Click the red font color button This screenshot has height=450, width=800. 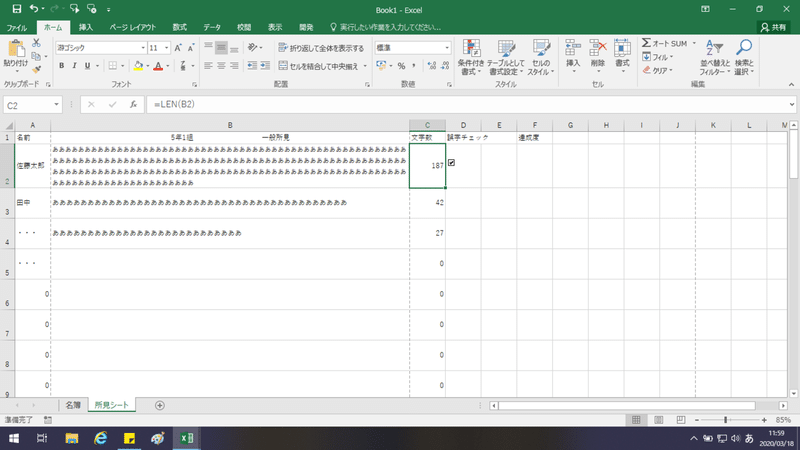click(158, 66)
